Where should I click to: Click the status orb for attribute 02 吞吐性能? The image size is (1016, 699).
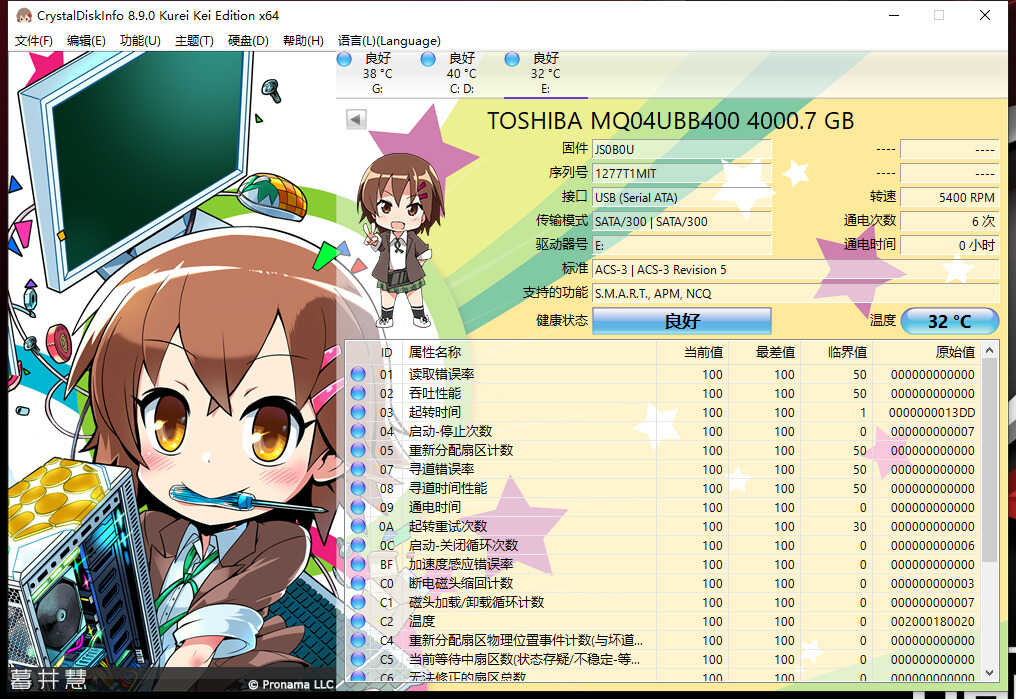coord(358,393)
